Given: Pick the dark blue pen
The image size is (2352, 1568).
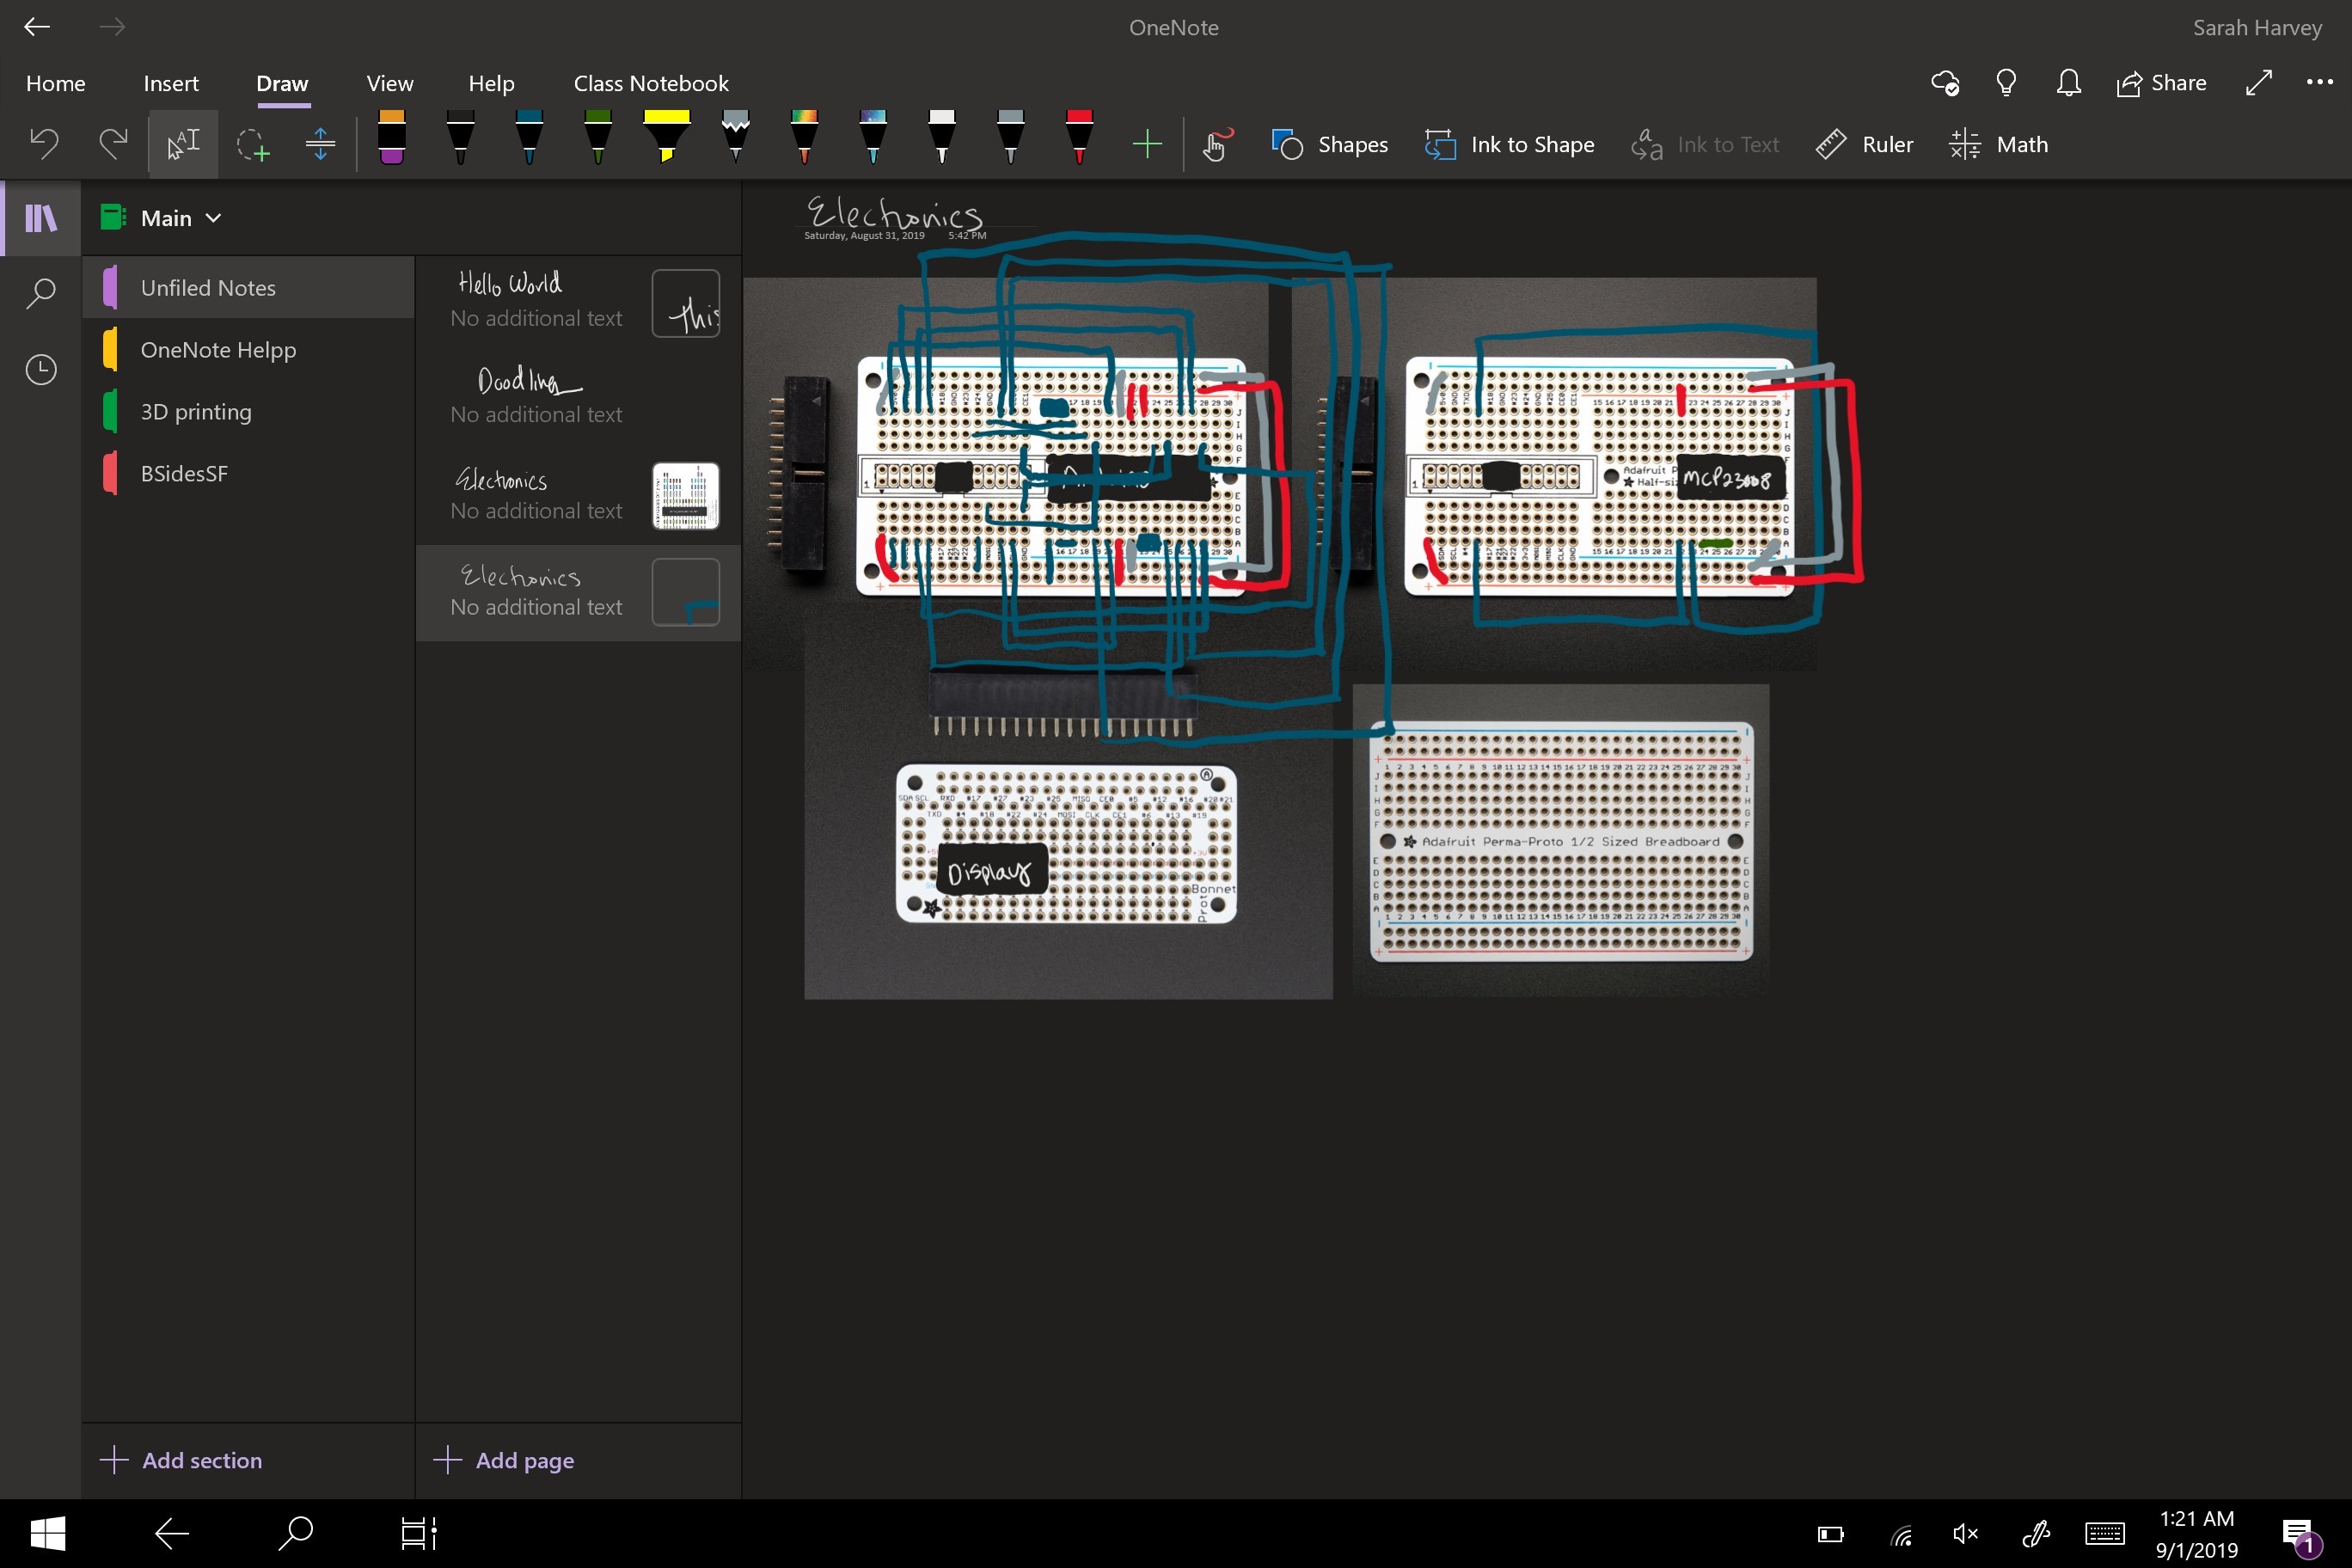Looking at the screenshot, I should click(529, 138).
